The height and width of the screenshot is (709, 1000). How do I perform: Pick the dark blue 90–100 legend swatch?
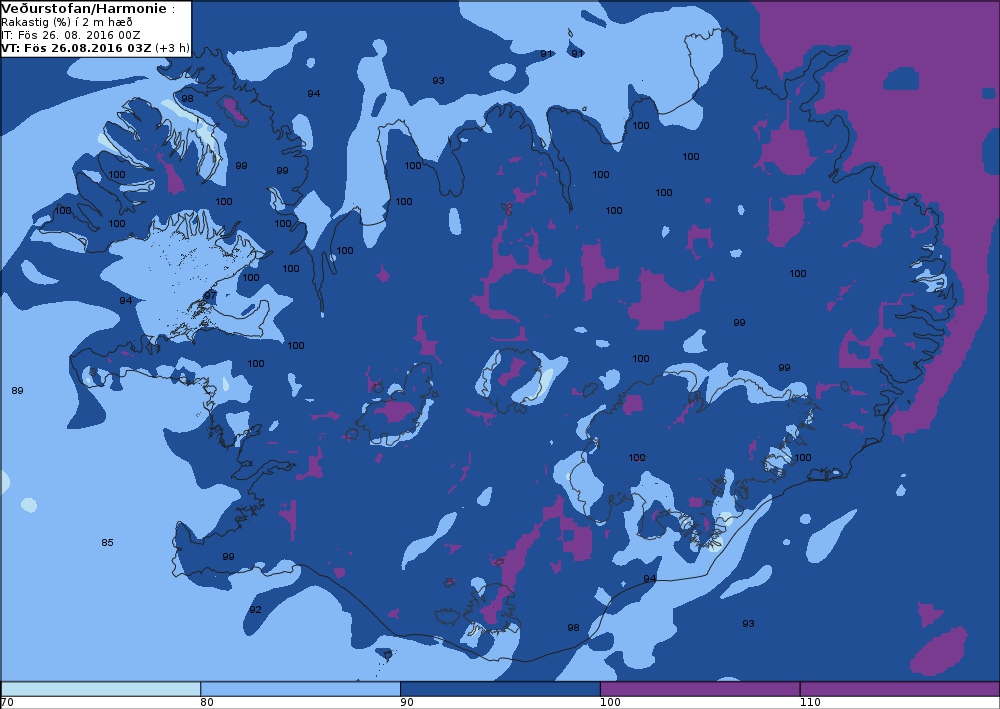pos(500,689)
